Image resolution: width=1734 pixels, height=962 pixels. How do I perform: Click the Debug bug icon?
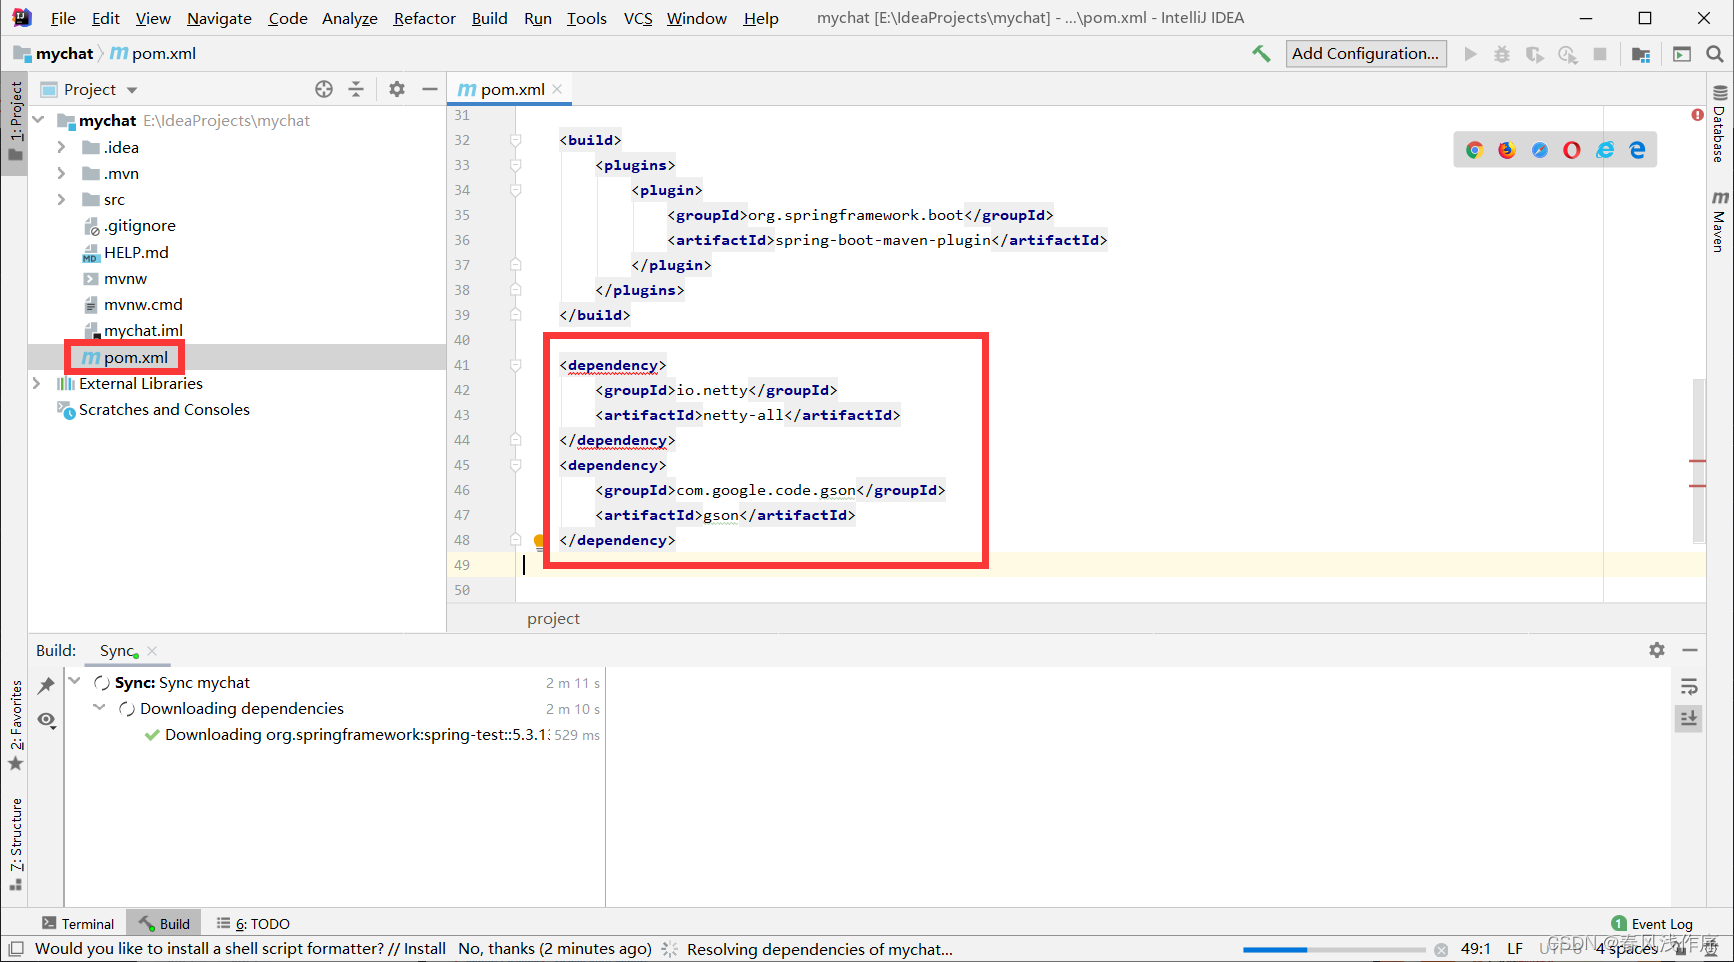tap(1502, 54)
